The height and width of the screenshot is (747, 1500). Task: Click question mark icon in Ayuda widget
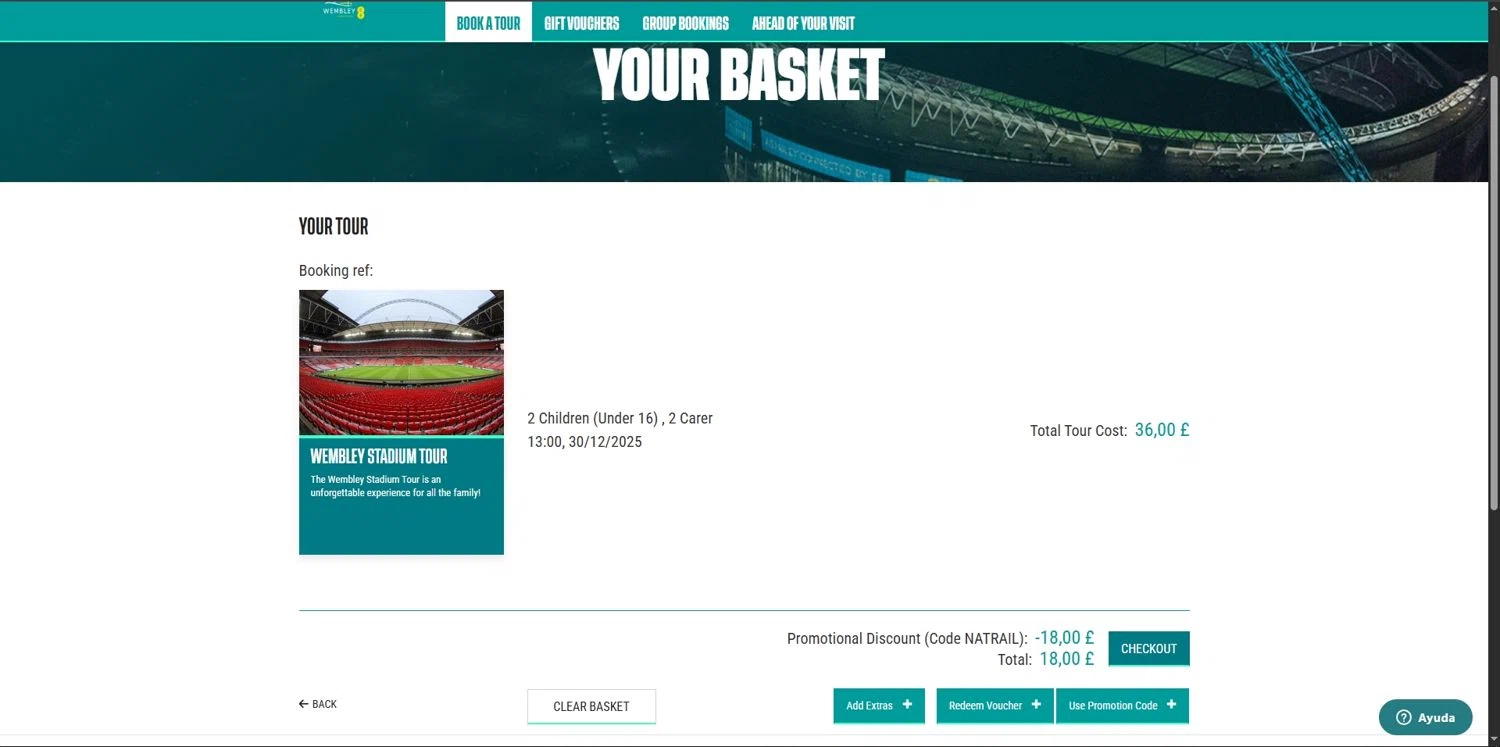(1403, 717)
